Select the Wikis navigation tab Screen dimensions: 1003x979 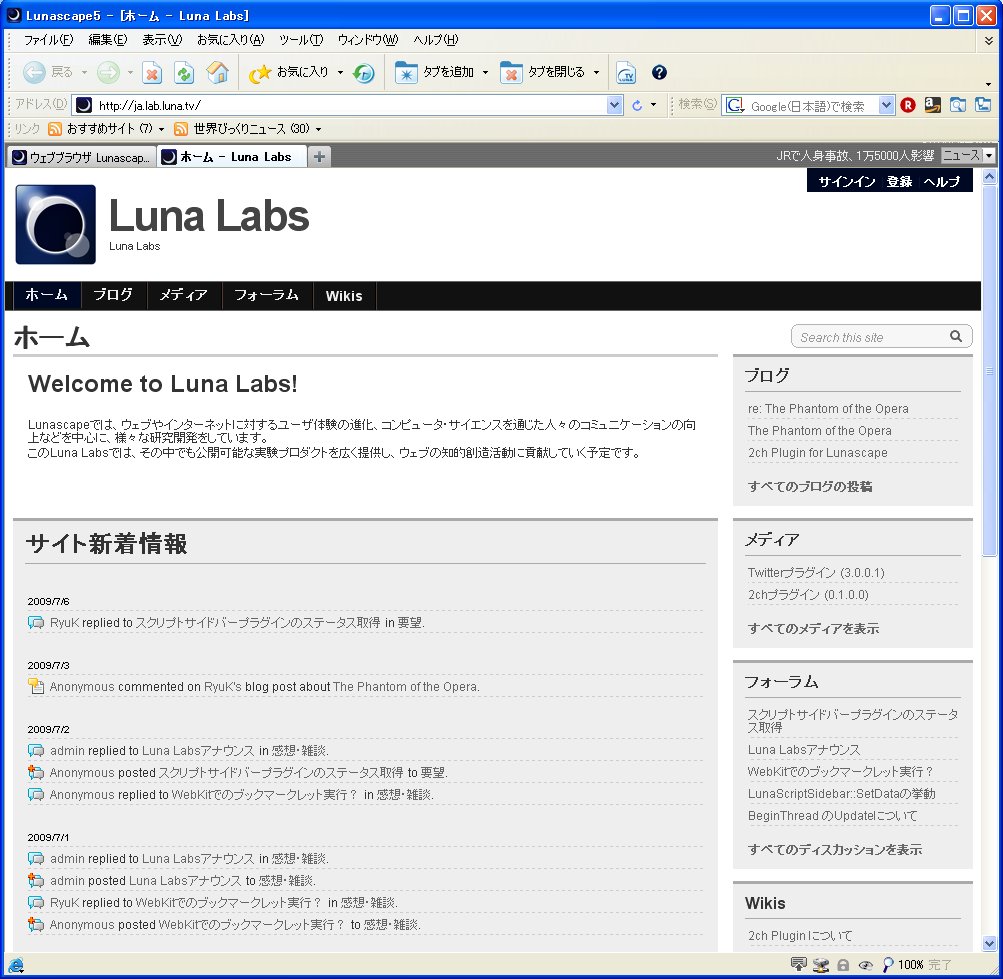(x=344, y=295)
